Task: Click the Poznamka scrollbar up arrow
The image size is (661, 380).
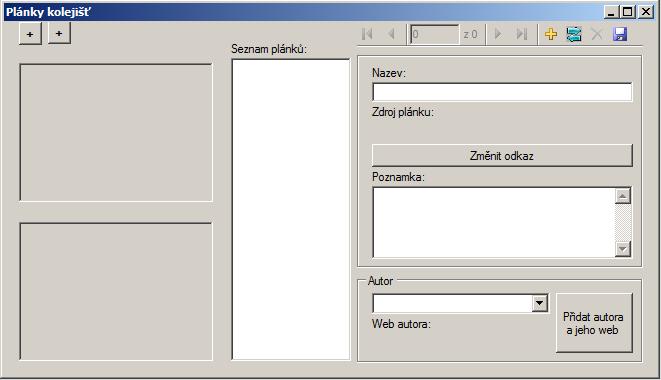Action: click(623, 196)
